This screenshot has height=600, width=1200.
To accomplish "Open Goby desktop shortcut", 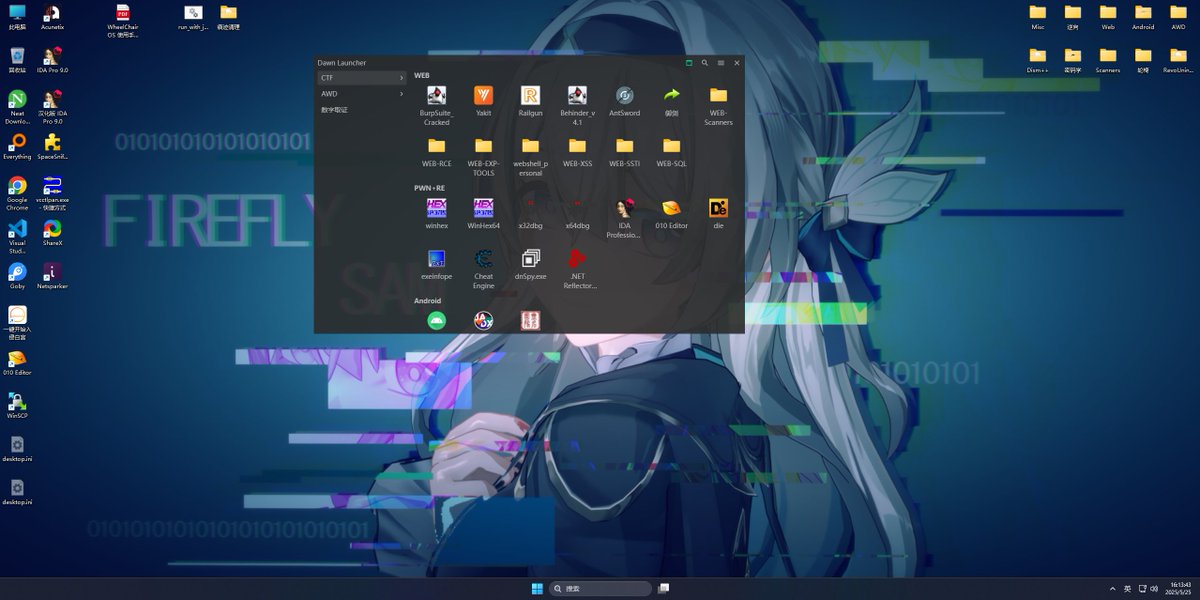I will pyautogui.click(x=17, y=275).
